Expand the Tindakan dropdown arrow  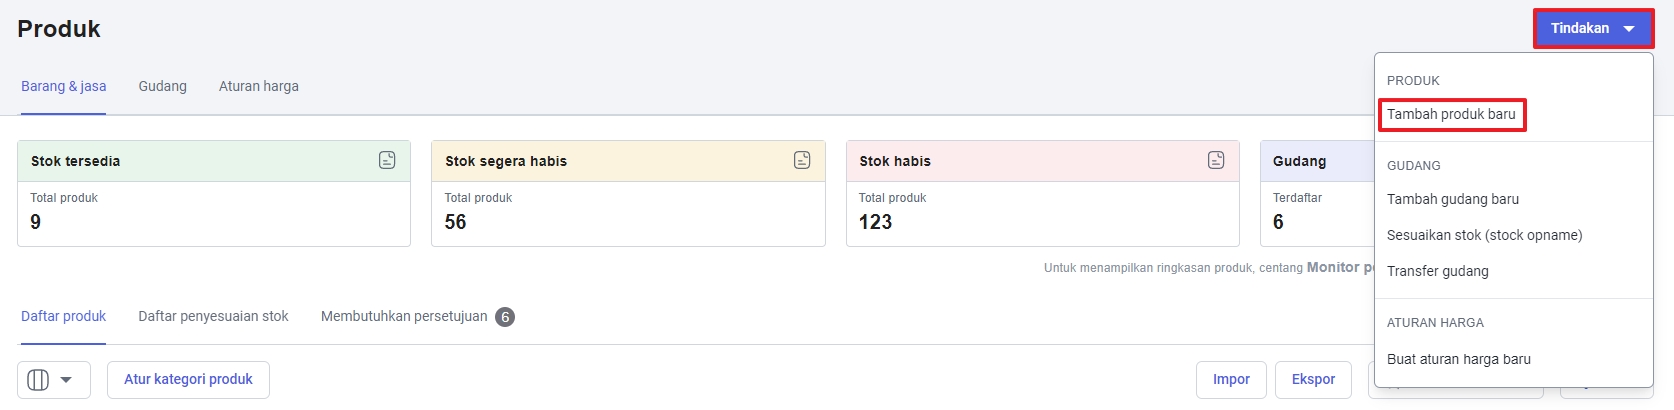click(1629, 29)
